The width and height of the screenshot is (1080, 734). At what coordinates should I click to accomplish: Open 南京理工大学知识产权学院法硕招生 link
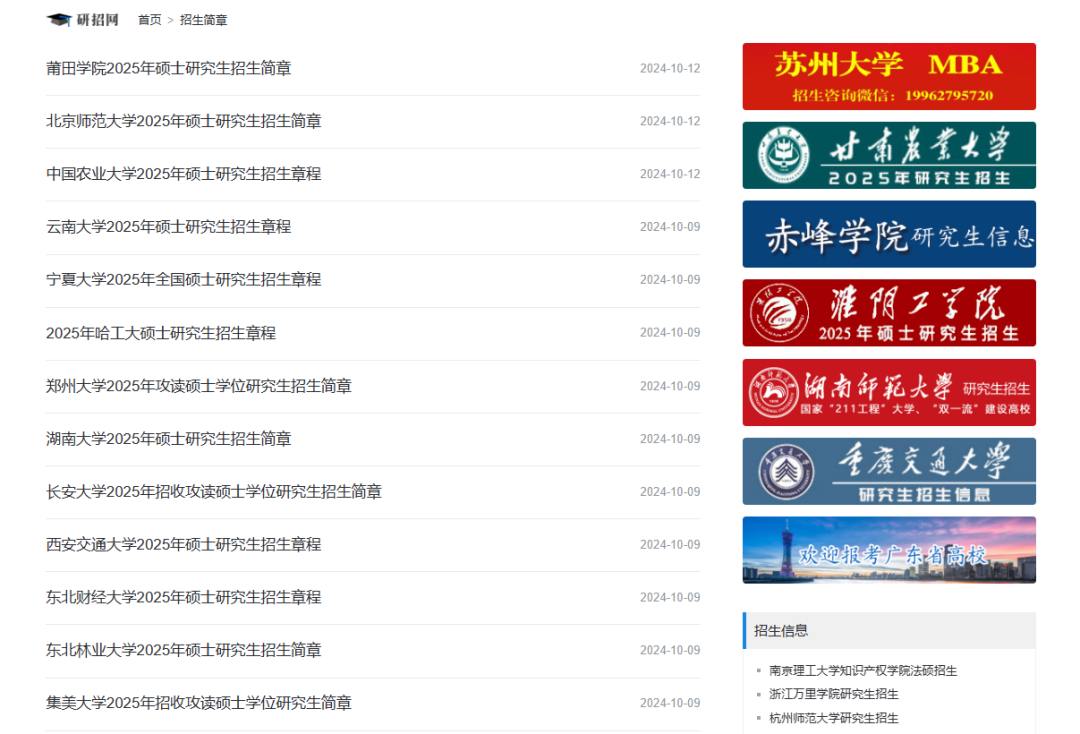(x=863, y=671)
